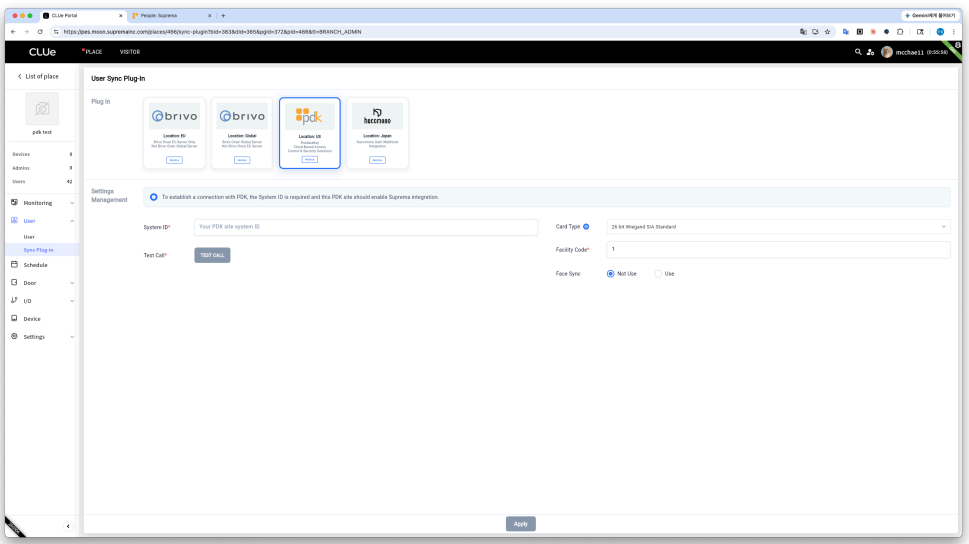Click the Settings gear icon in sidebar
Screen dimensions: 969x544
(14, 336)
